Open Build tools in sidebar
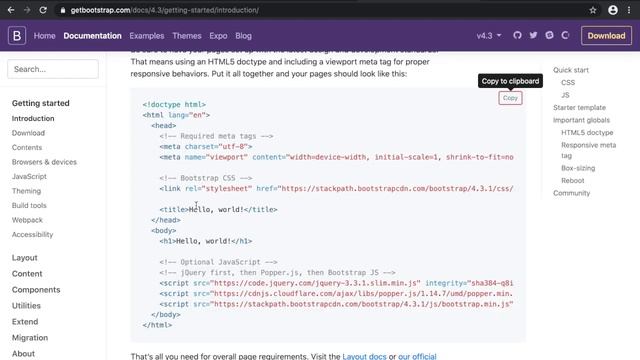 click(29, 205)
